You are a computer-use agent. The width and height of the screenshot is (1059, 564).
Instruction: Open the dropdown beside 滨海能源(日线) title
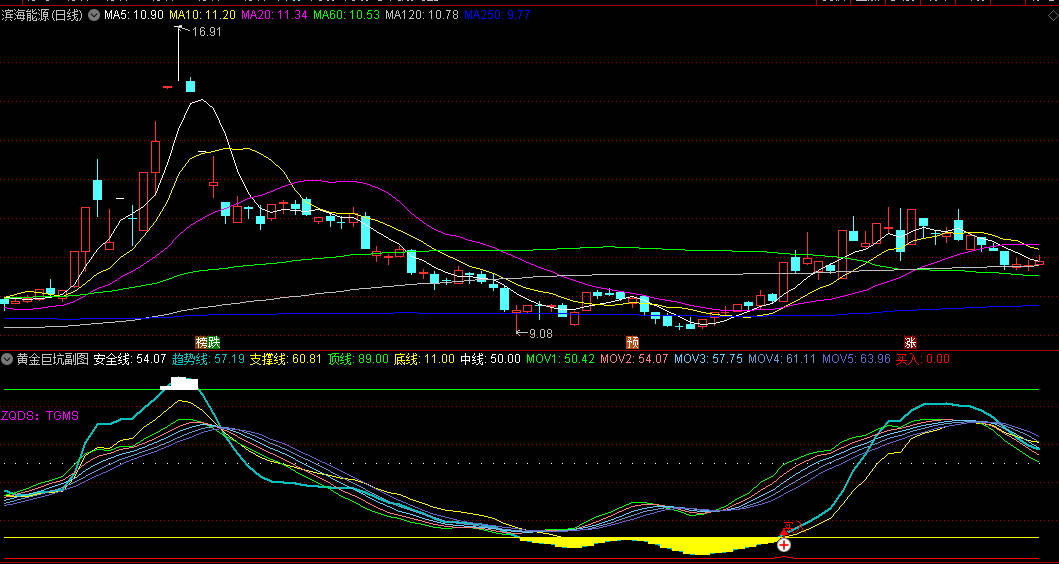93,14
